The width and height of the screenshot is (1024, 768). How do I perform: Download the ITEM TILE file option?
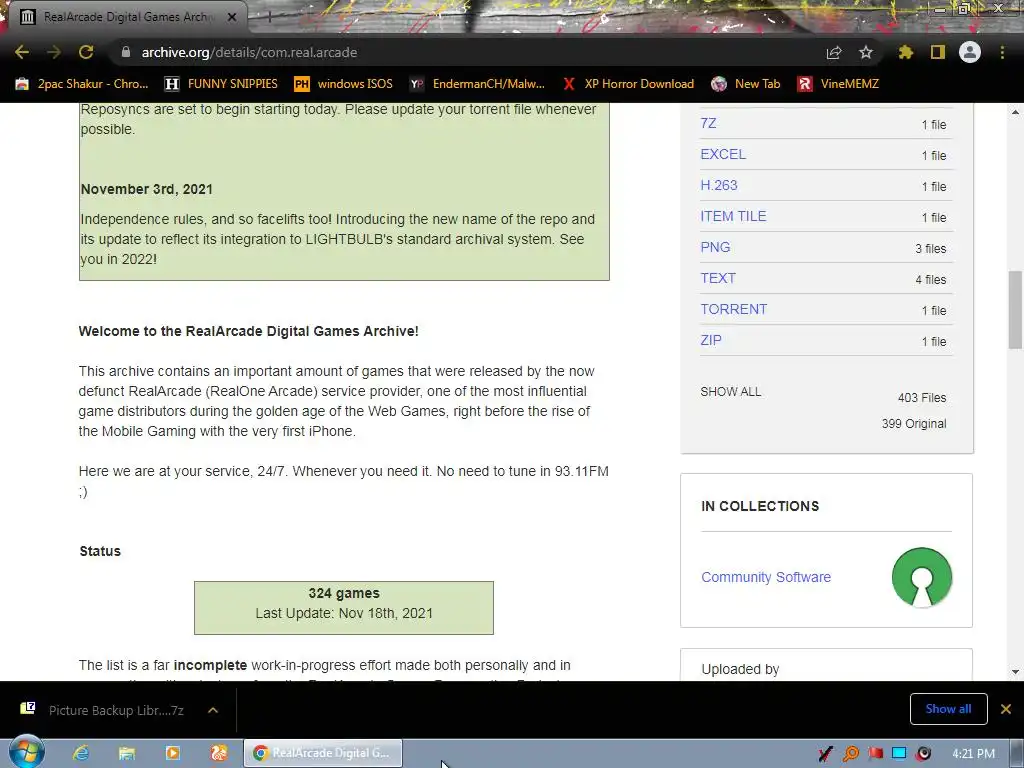[733, 216]
